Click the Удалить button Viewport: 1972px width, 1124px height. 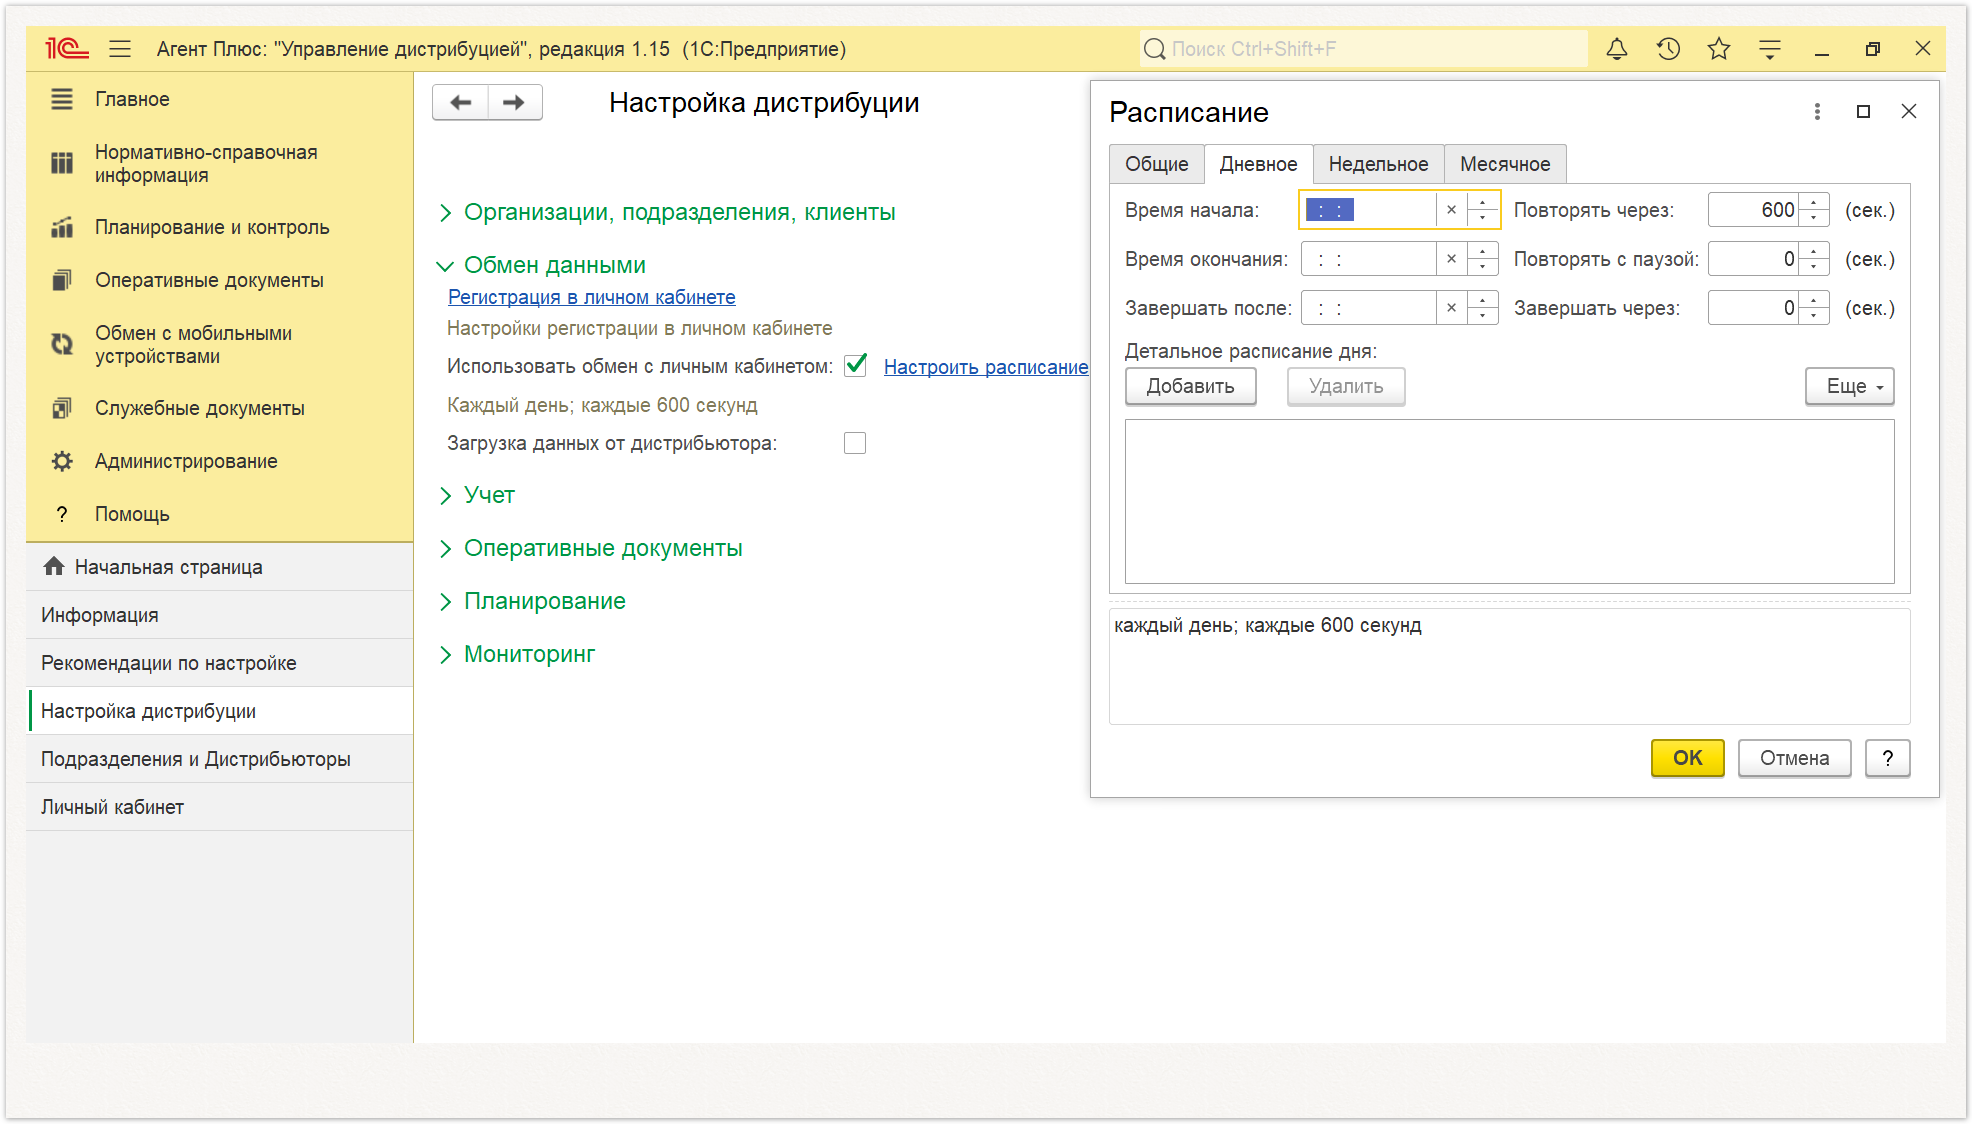(x=1346, y=386)
